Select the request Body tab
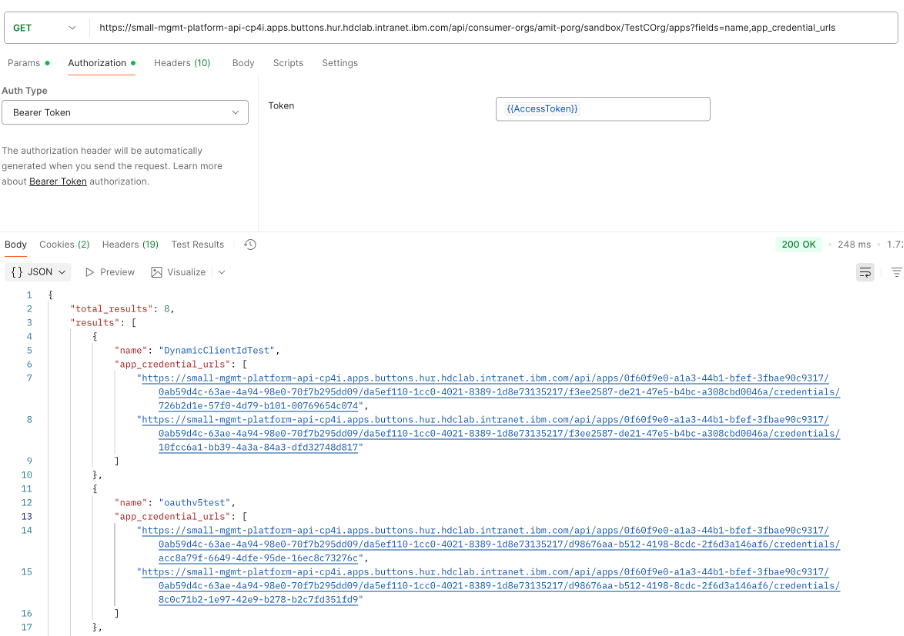The height and width of the screenshot is (636, 904). pos(243,63)
